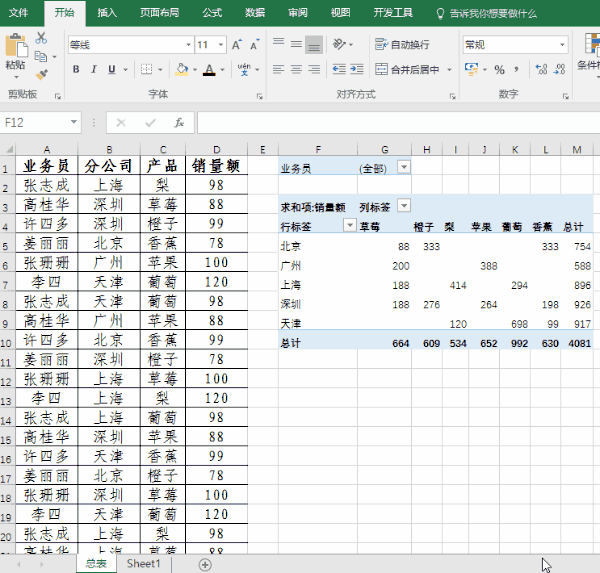Click the Cut scissors icon

(41, 38)
